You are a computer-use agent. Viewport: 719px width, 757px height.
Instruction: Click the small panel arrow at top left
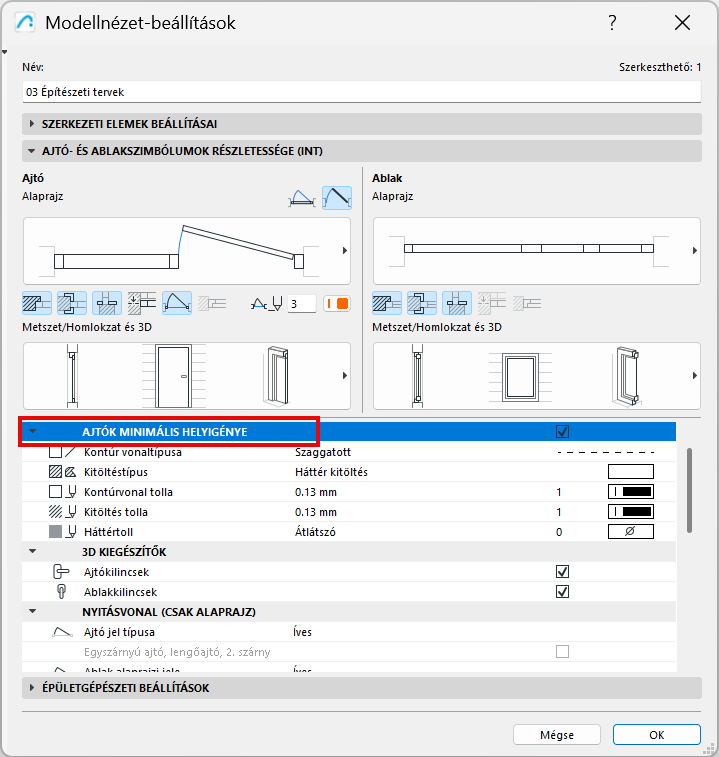[x=4, y=52]
